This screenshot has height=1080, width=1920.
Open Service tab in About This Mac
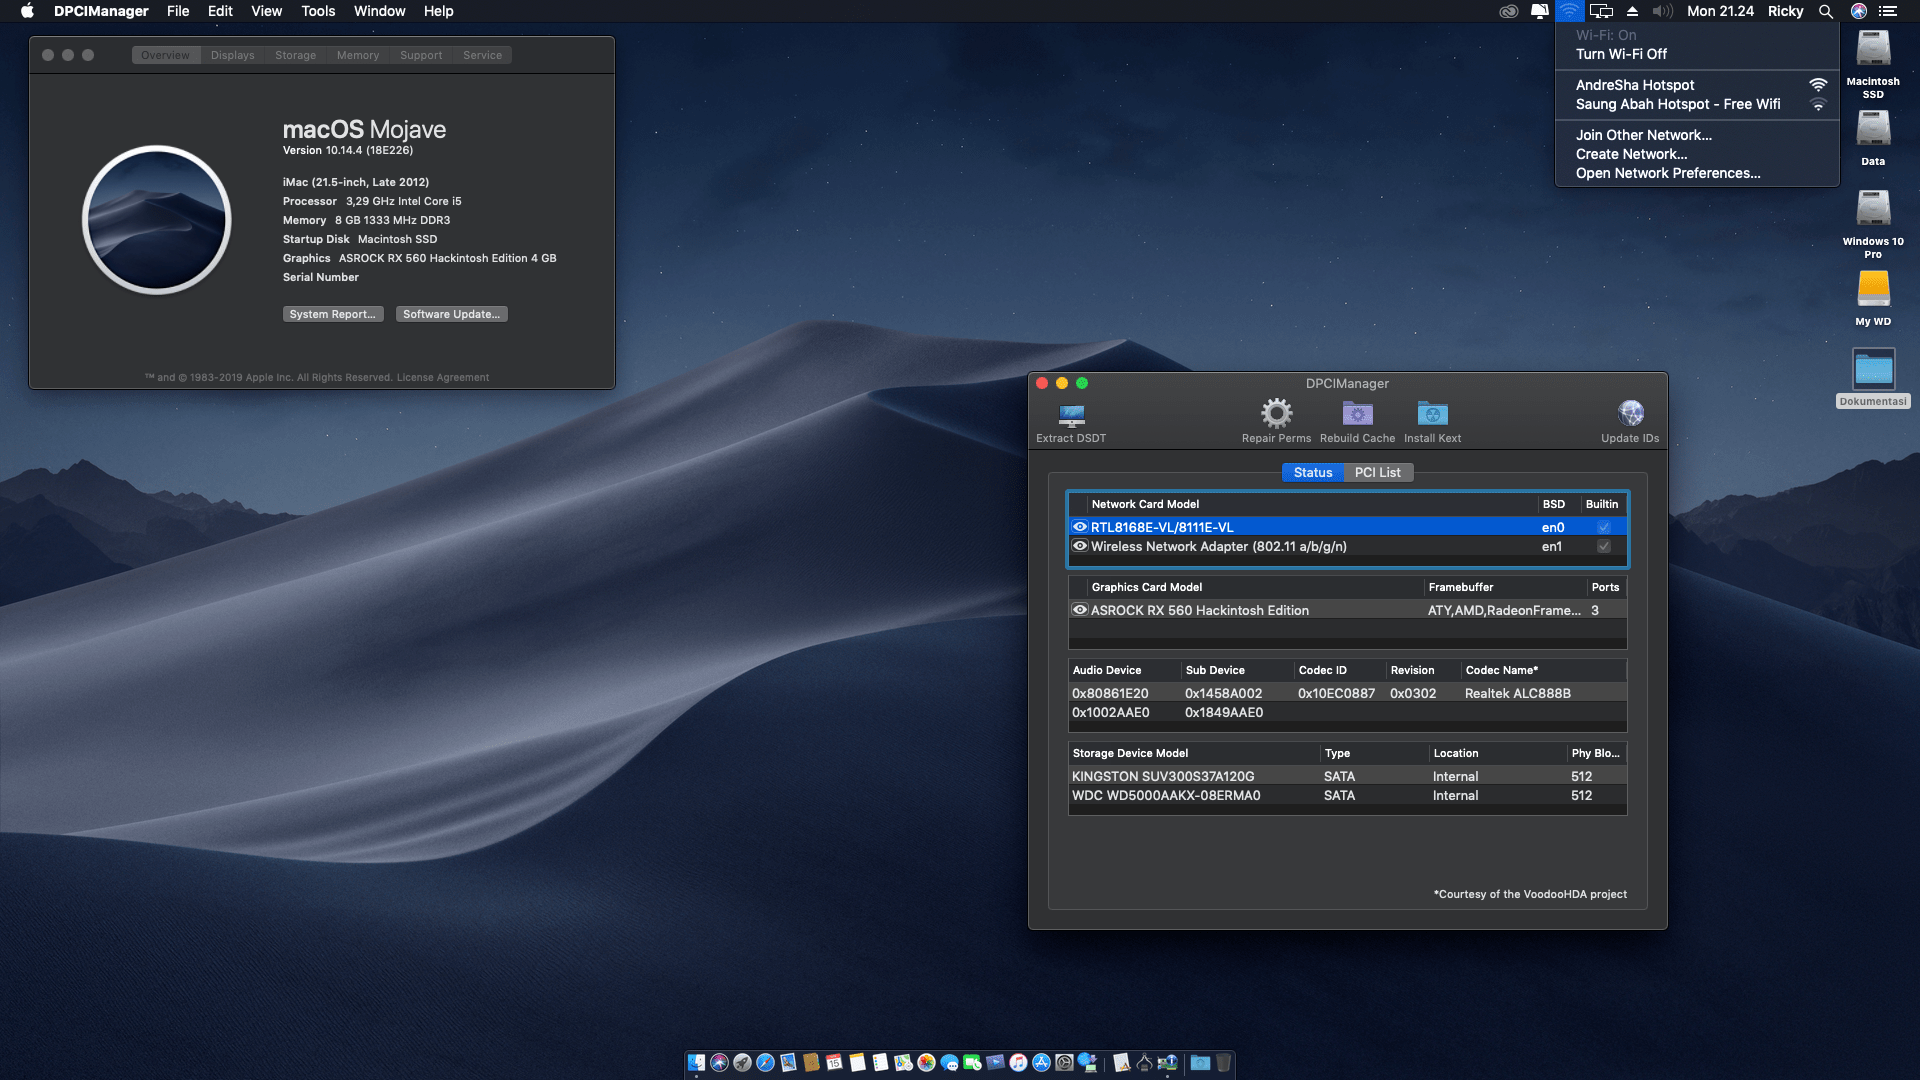[482, 55]
